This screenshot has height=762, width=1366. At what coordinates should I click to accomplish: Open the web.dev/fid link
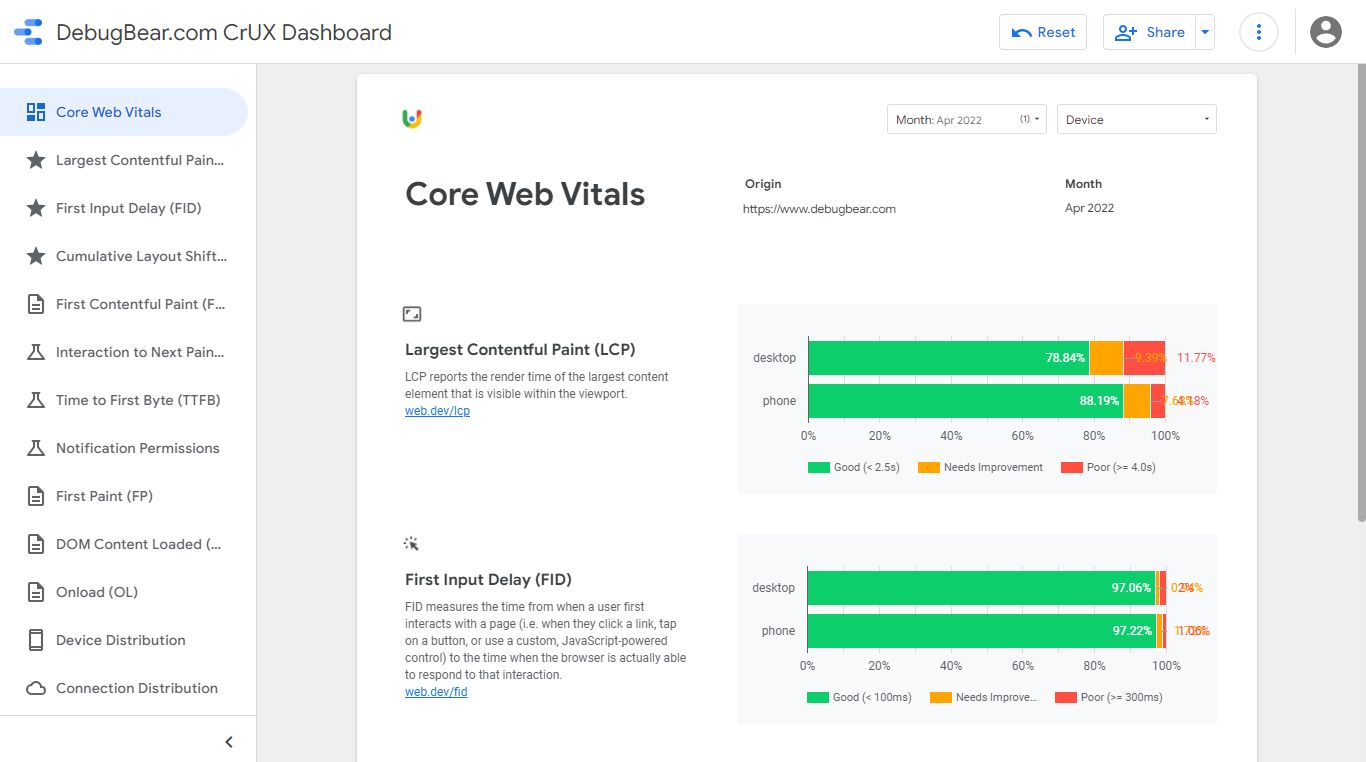click(x=436, y=692)
